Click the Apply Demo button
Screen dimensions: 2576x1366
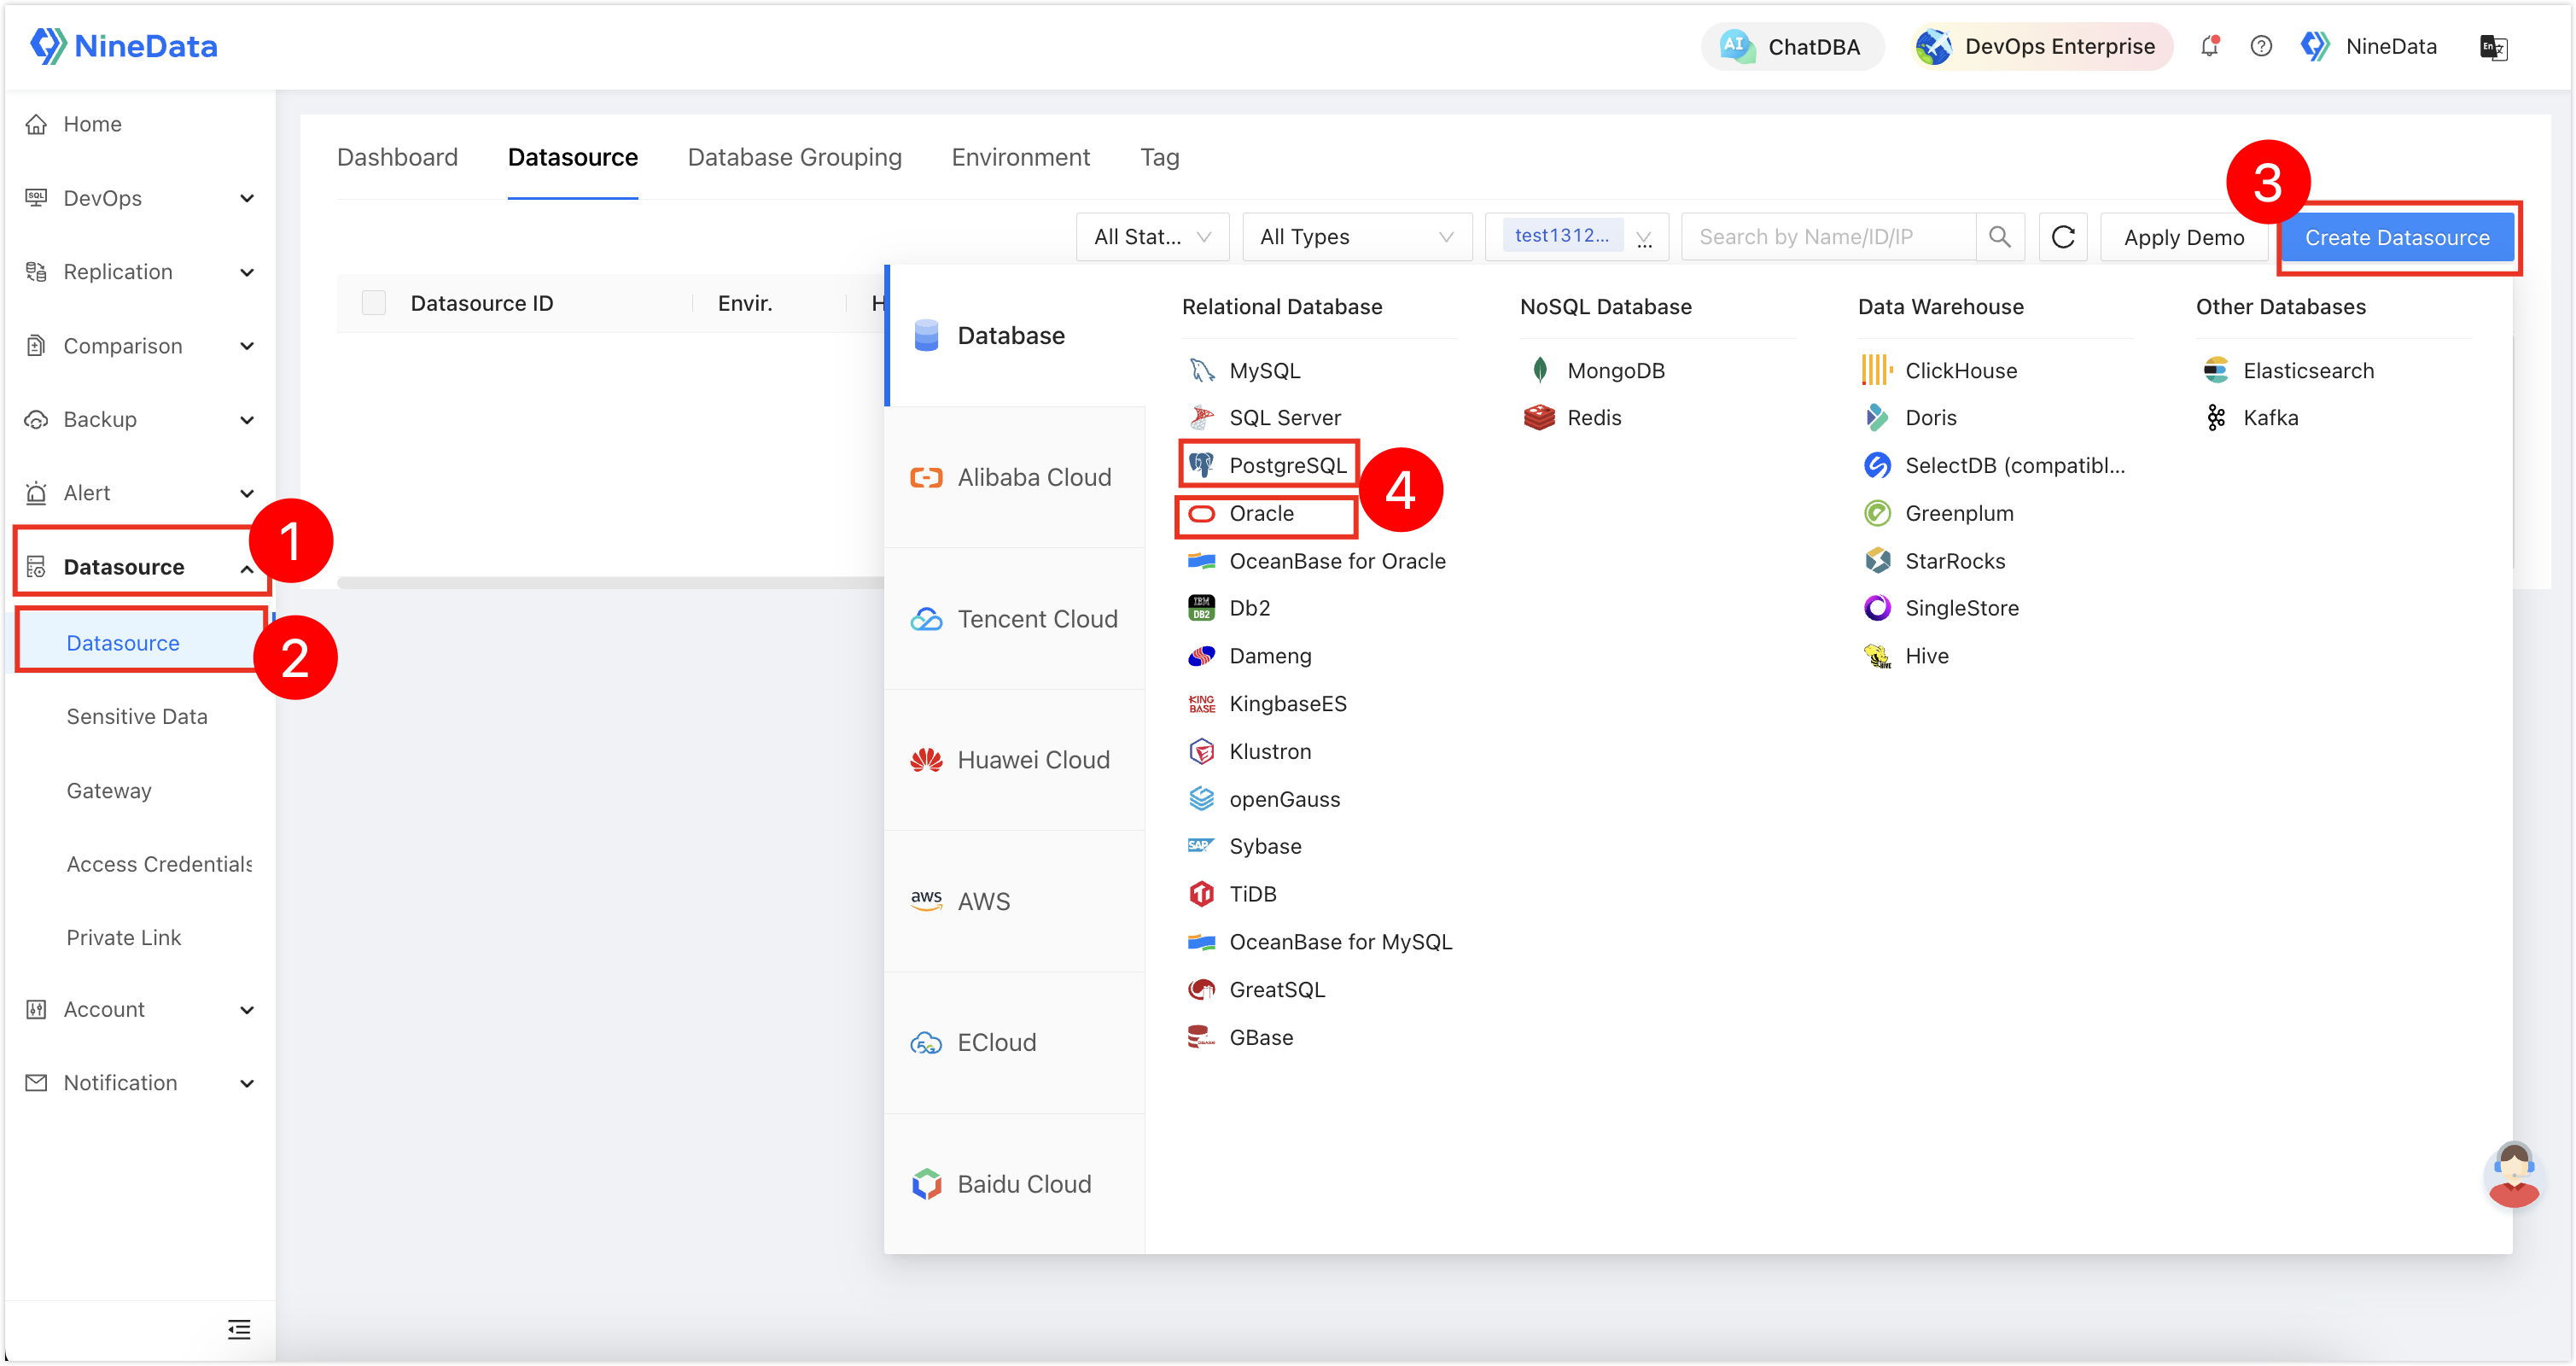[x=2184, y=237]
